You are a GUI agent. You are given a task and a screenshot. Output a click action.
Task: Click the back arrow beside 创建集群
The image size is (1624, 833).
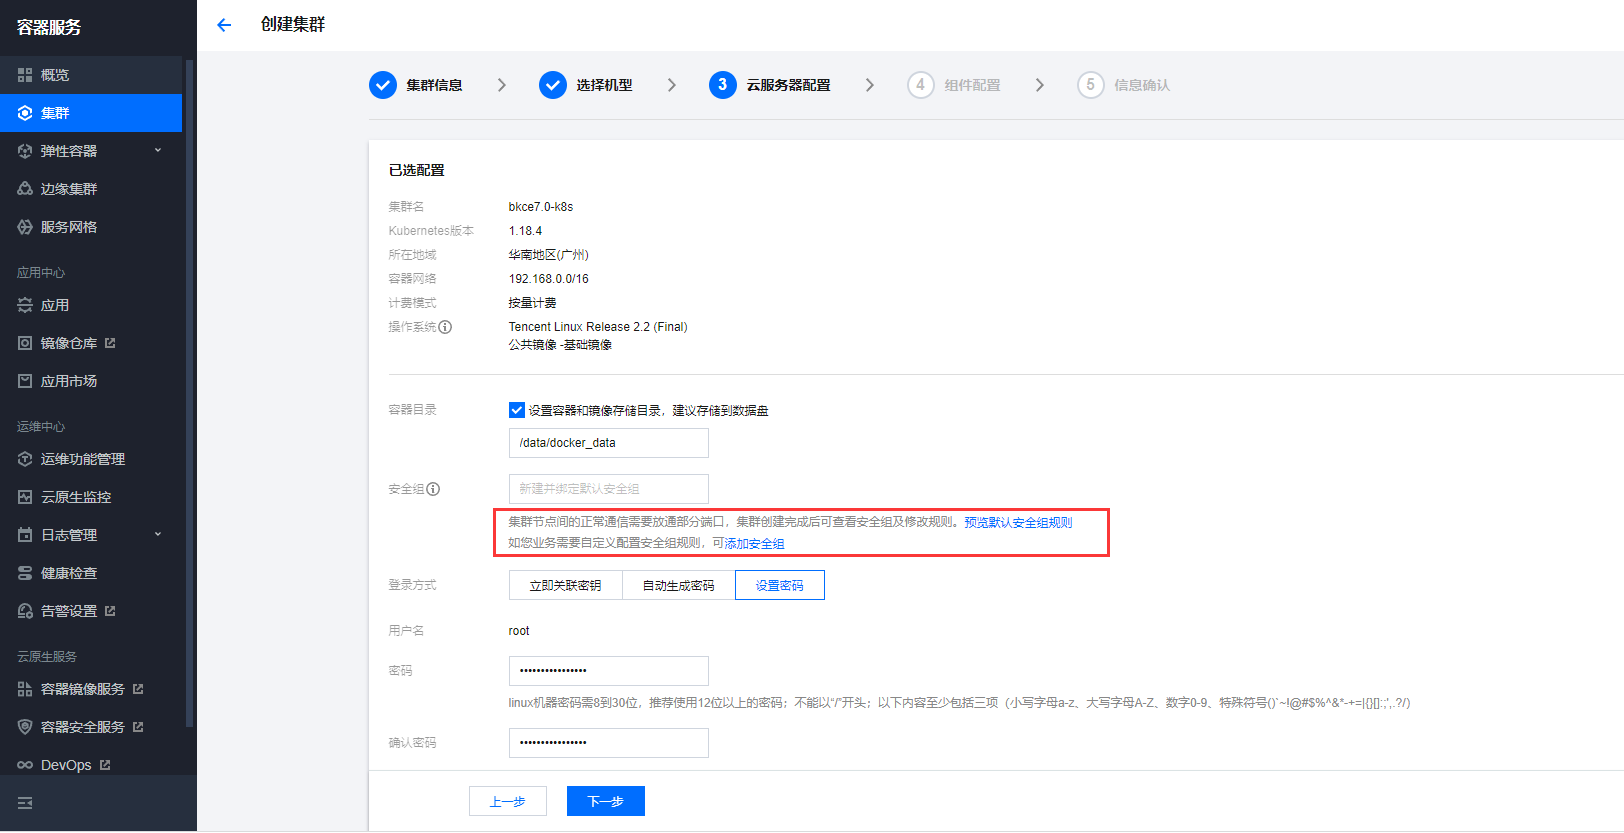tap(224, 25)
